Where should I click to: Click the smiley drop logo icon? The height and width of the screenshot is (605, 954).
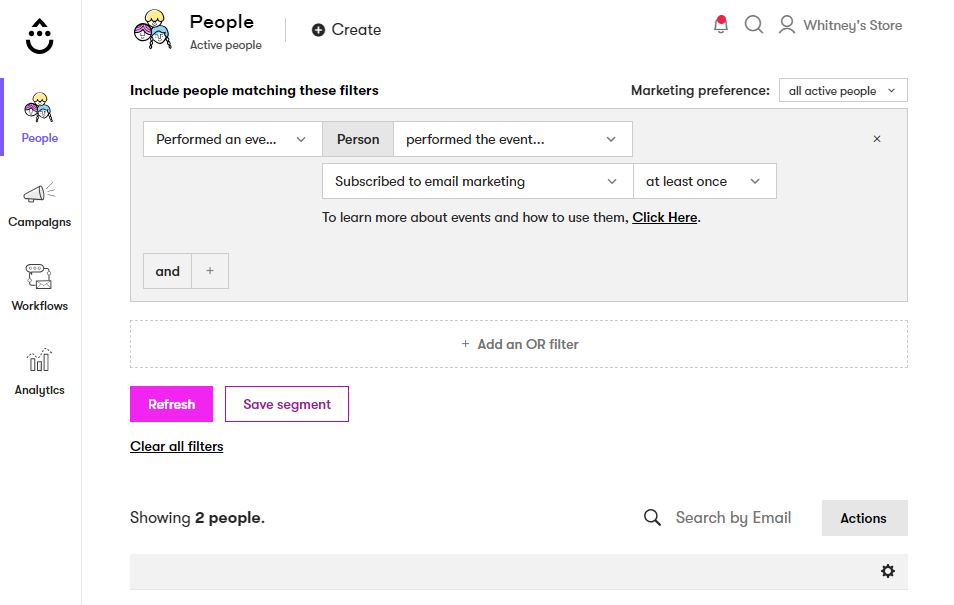(x=40, y=35)
